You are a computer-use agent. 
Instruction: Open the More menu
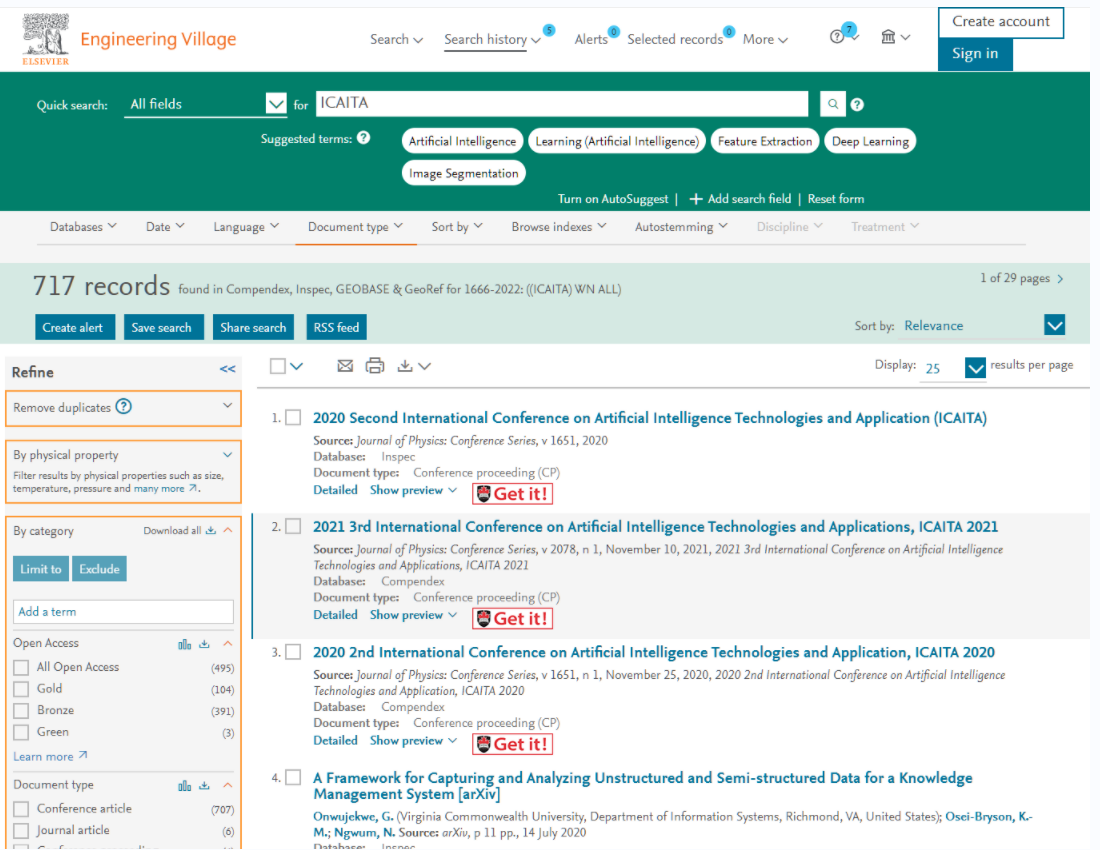(765, 39)
